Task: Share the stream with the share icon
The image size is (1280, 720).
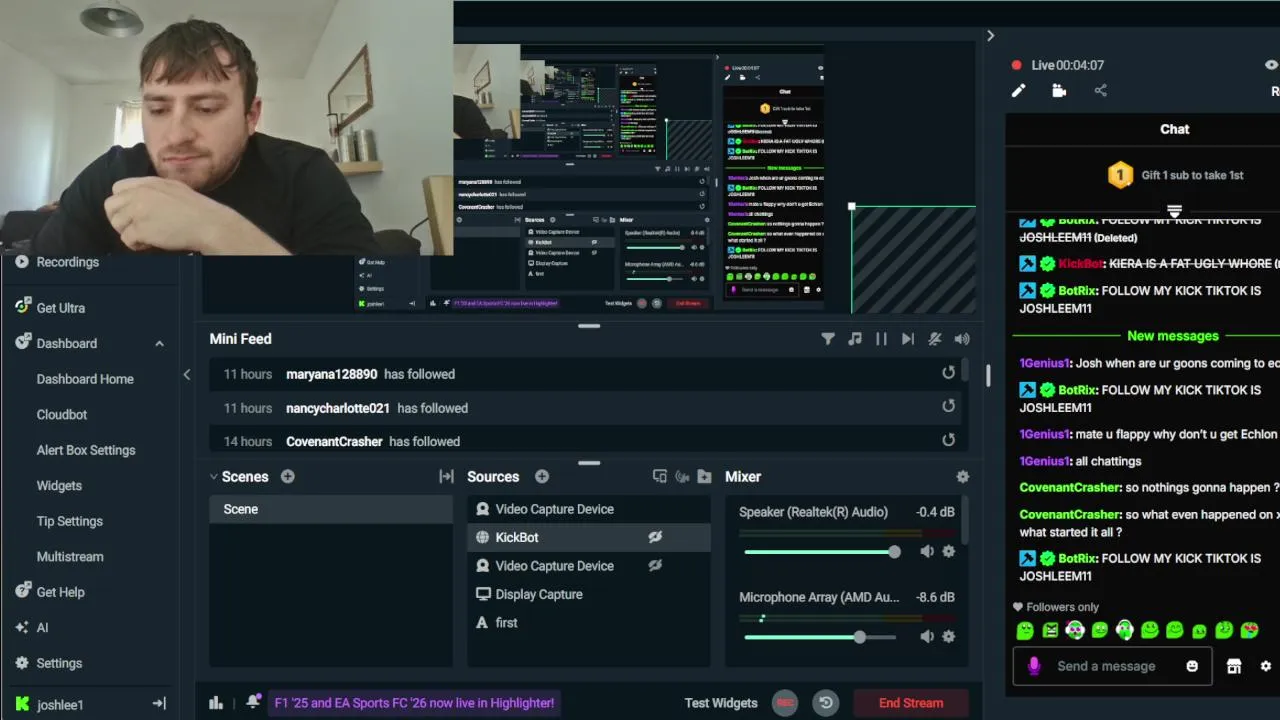Action: [1100, 91]
